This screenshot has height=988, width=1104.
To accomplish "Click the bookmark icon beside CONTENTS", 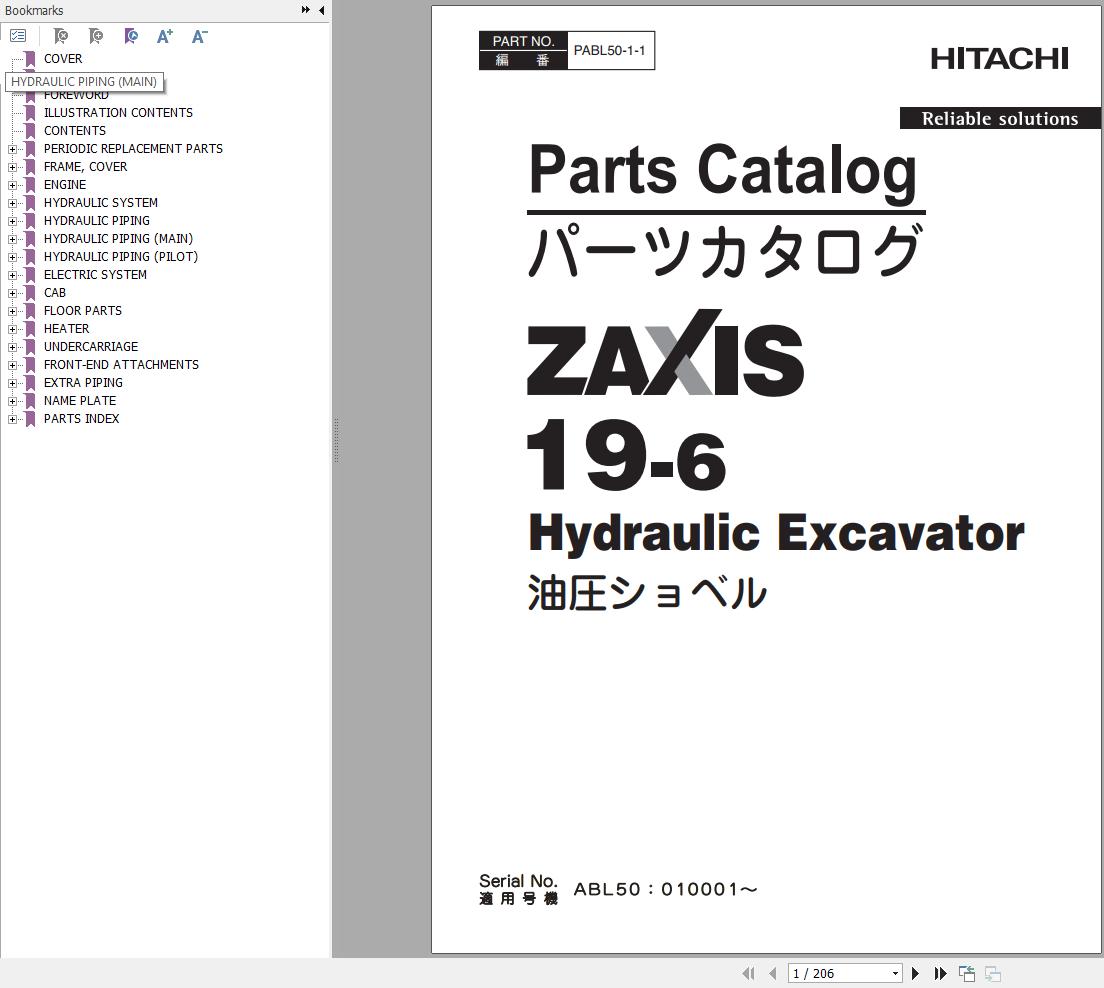I will point(30,131).
